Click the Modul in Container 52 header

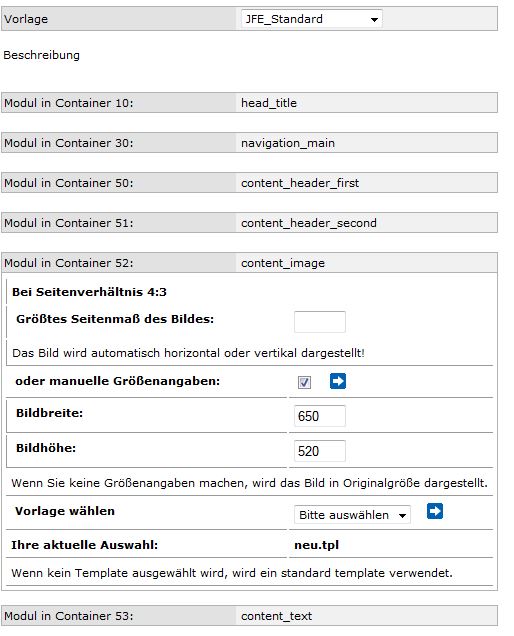pos(249,263)
